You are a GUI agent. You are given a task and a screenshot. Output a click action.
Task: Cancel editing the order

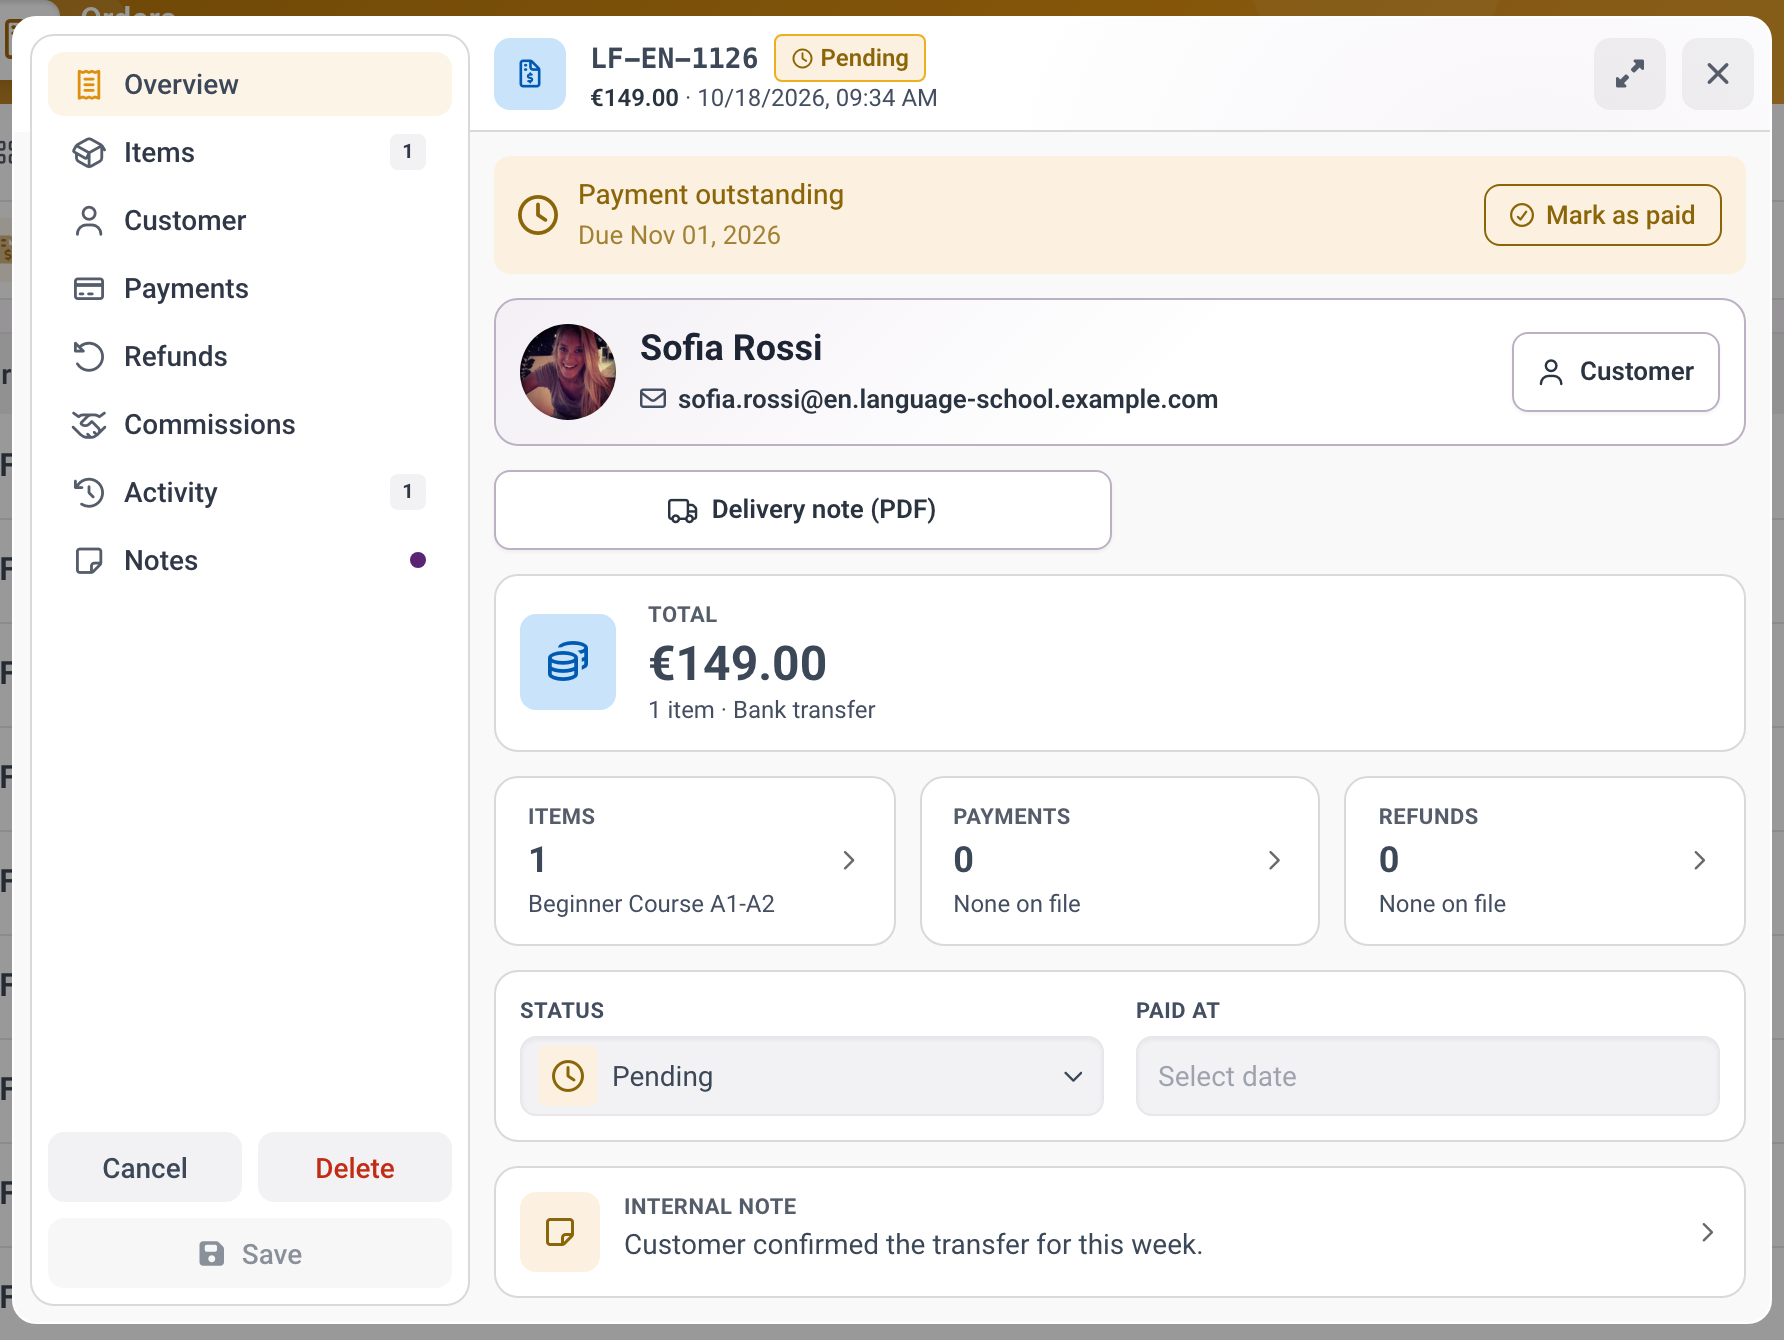click(x=145, y=1167)
